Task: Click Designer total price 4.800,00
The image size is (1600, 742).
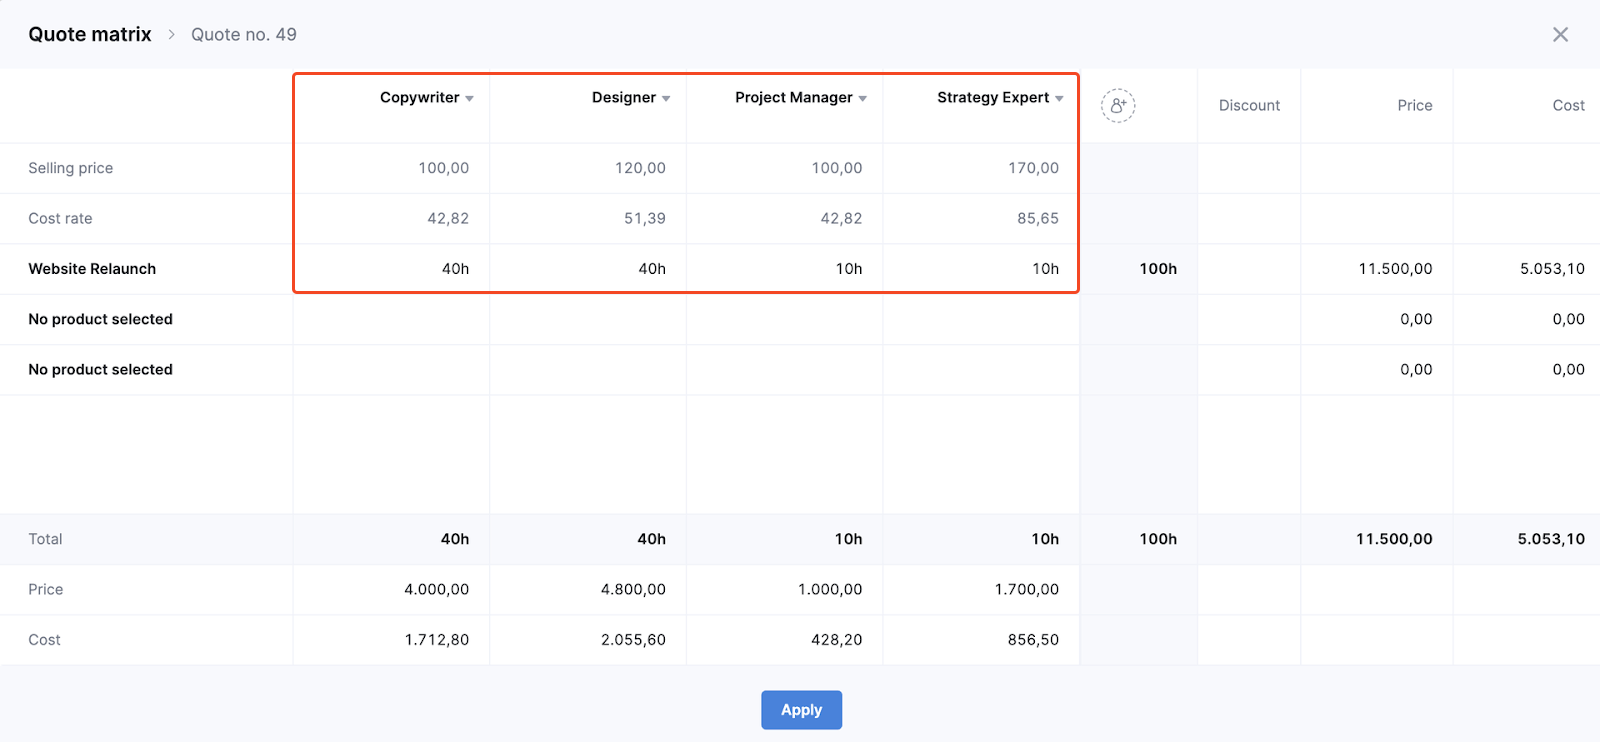Action: pyautogui.click(x=633, y=590)
